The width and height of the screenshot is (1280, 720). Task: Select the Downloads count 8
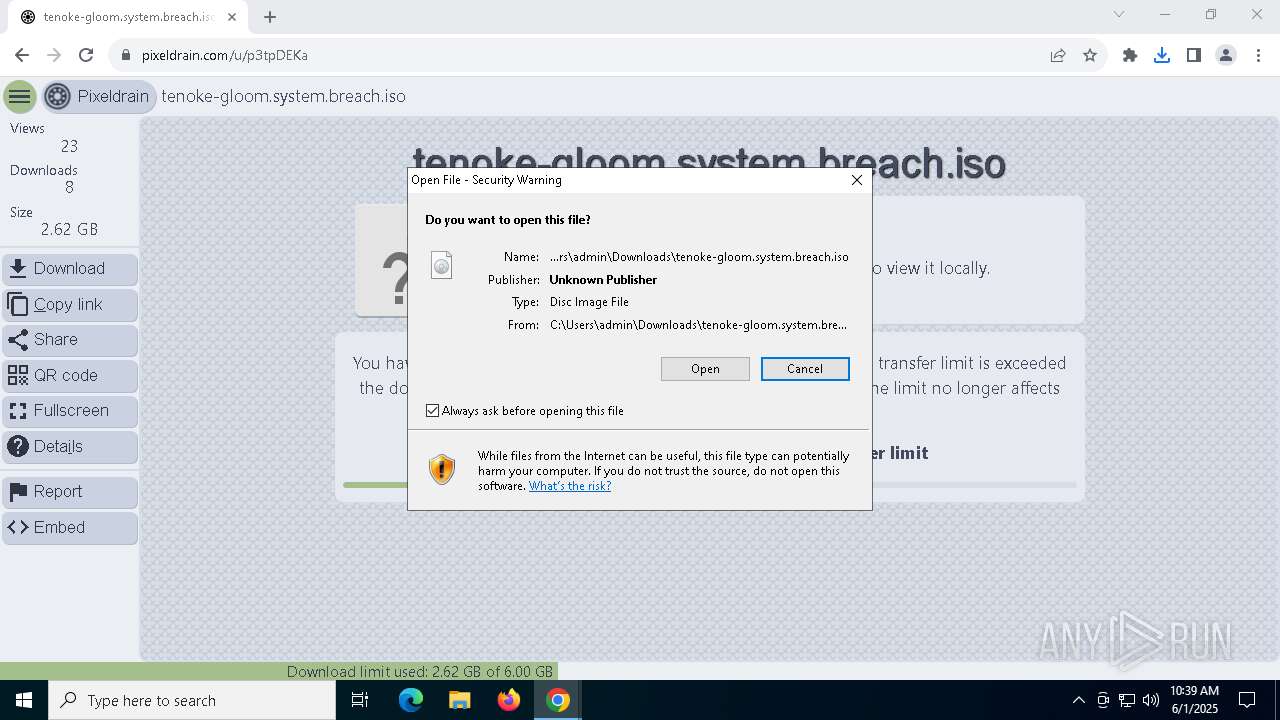click(x=69, y=188)
